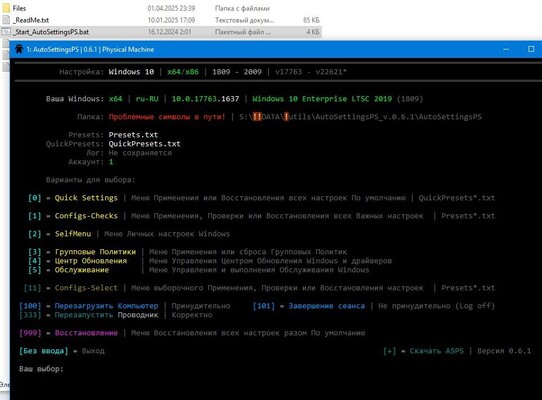542x400 pixels.
Task: Click the Ваш выбор input prompt
Action: pos(41,369)
